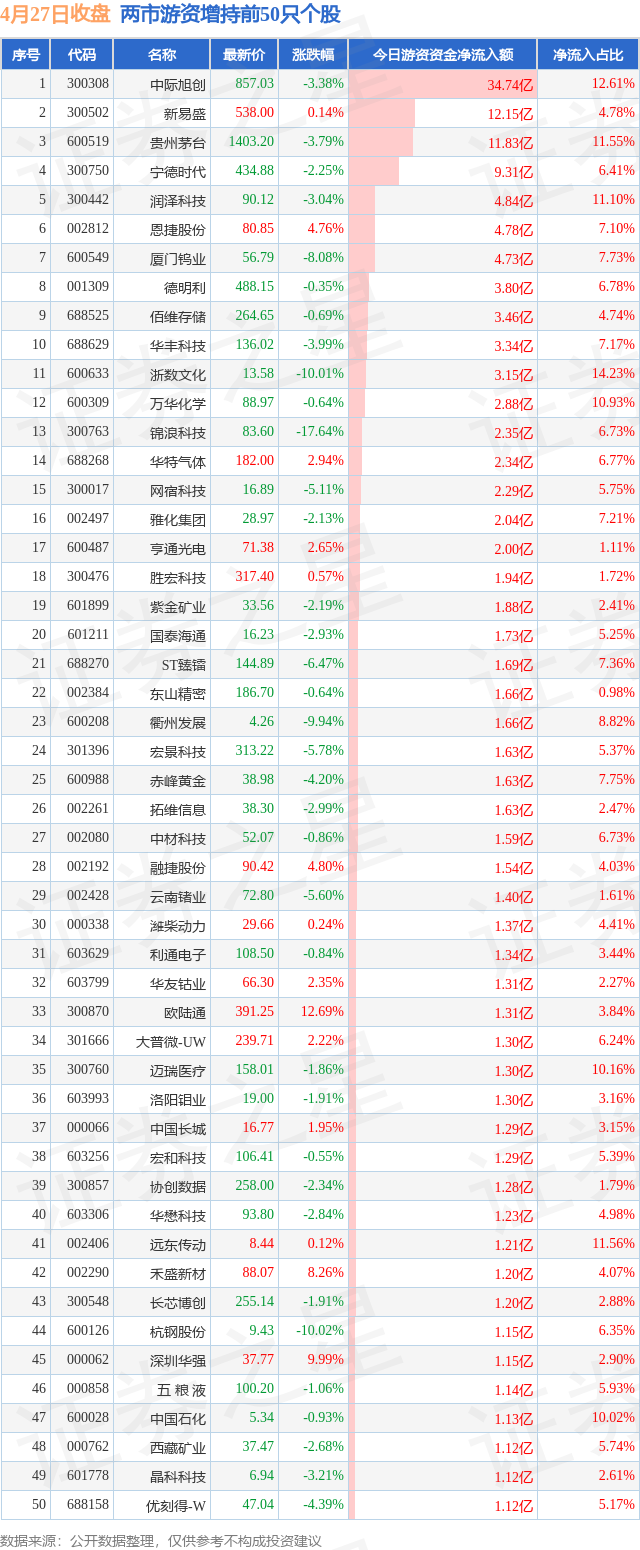Click the 代码 column header
This screenshot has width=640, height=1550.
[82, 55]
